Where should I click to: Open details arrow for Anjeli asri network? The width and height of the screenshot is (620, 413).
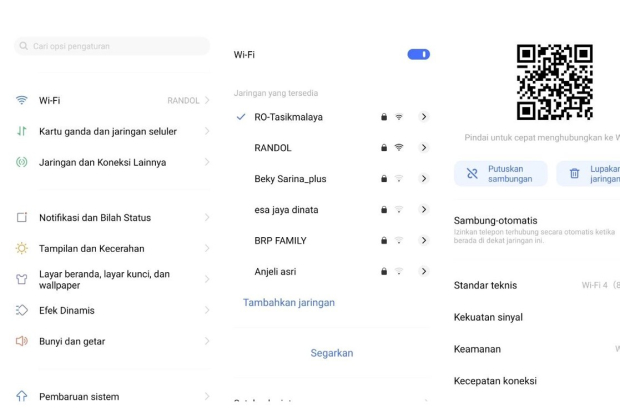(424, 272)
